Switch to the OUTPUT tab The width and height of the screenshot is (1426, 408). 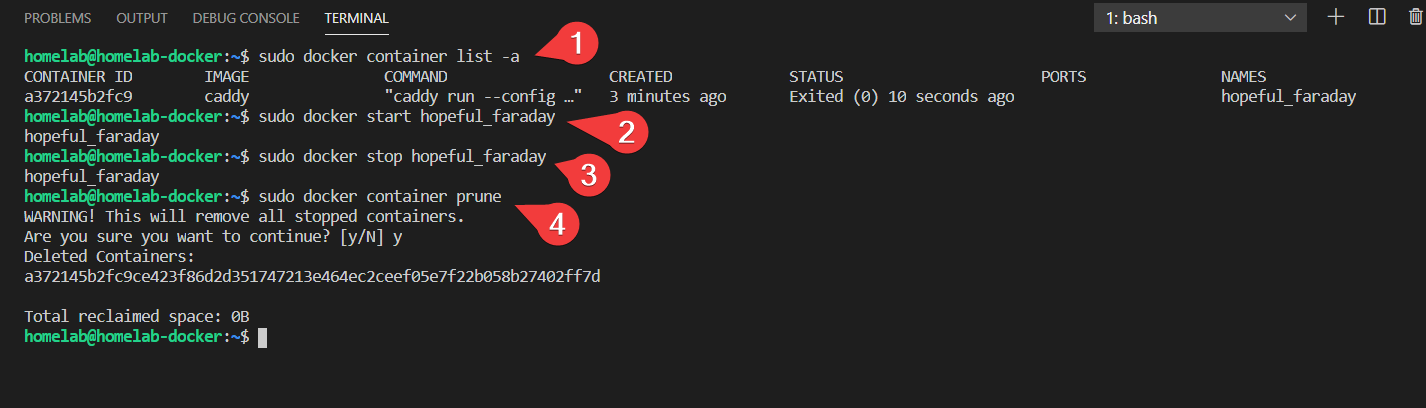142,18
